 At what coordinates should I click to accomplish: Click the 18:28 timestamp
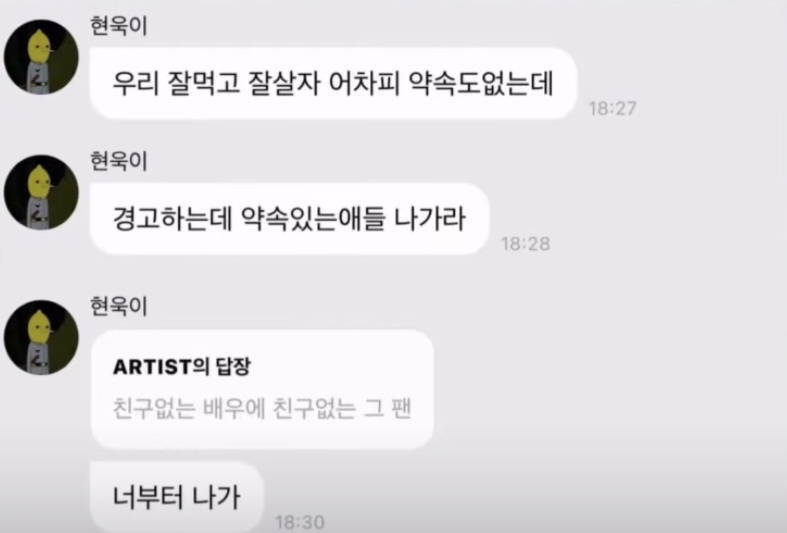(x=526, y=244)
